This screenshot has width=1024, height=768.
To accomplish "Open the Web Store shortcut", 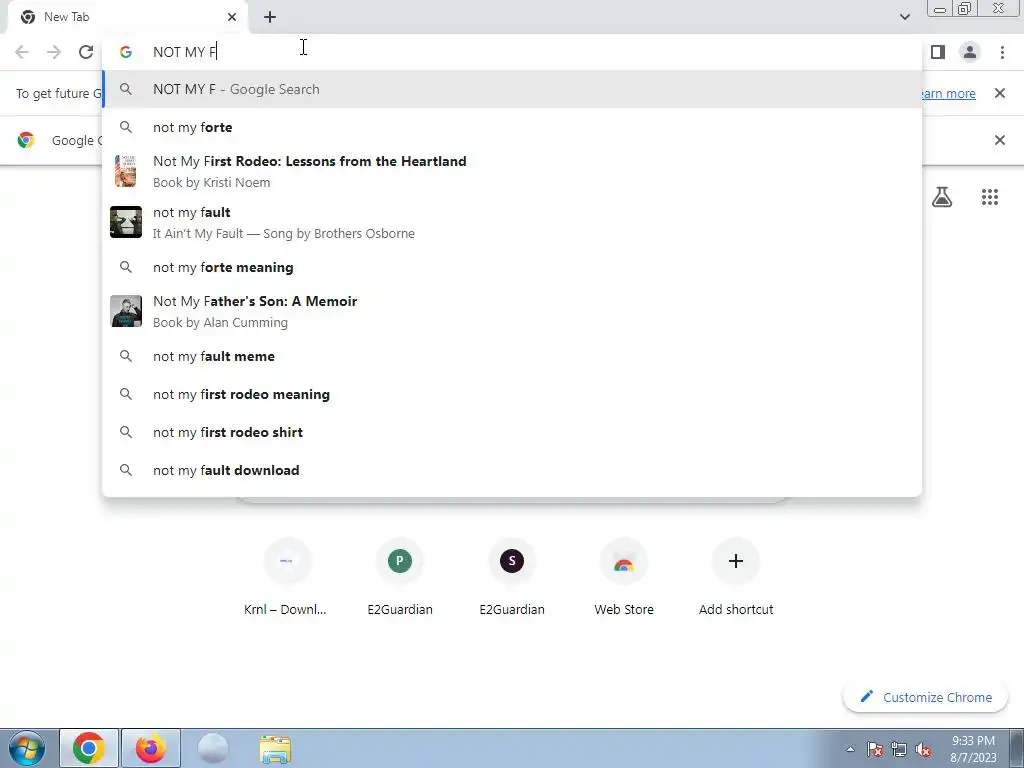I will pyautogui.click(x=624, y=577).
